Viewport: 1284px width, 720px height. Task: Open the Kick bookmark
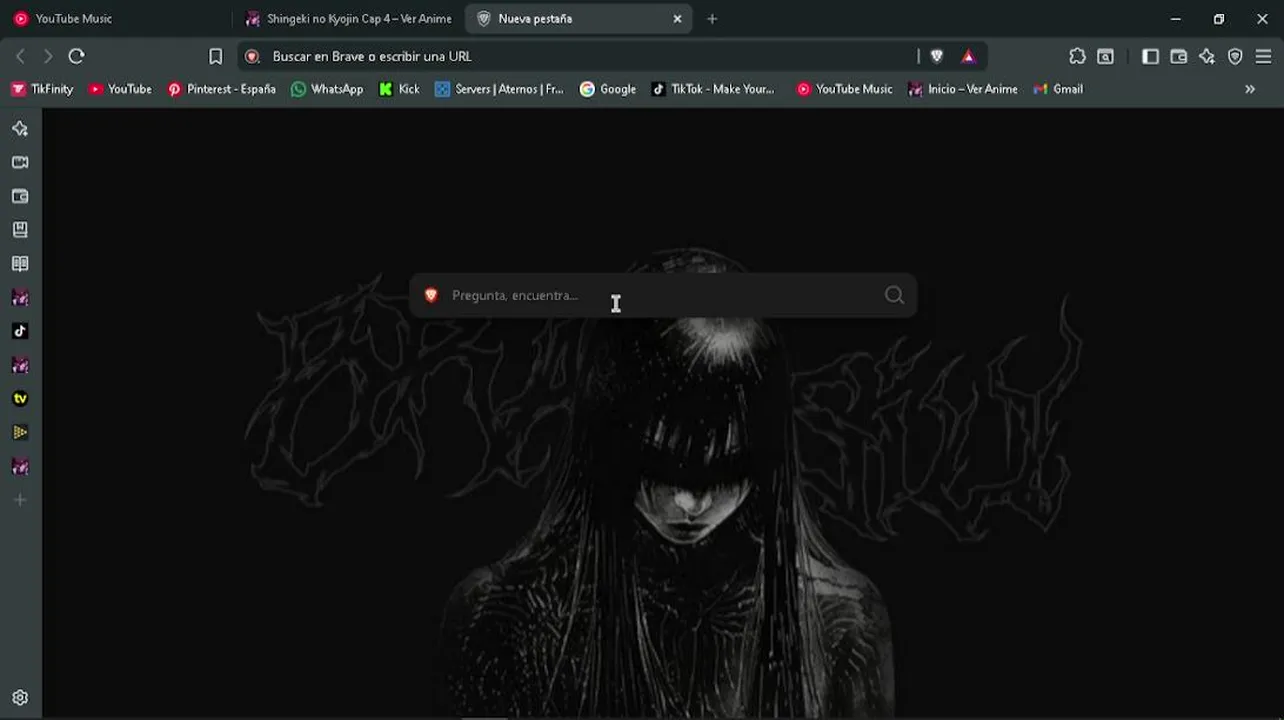click(399, 89)
